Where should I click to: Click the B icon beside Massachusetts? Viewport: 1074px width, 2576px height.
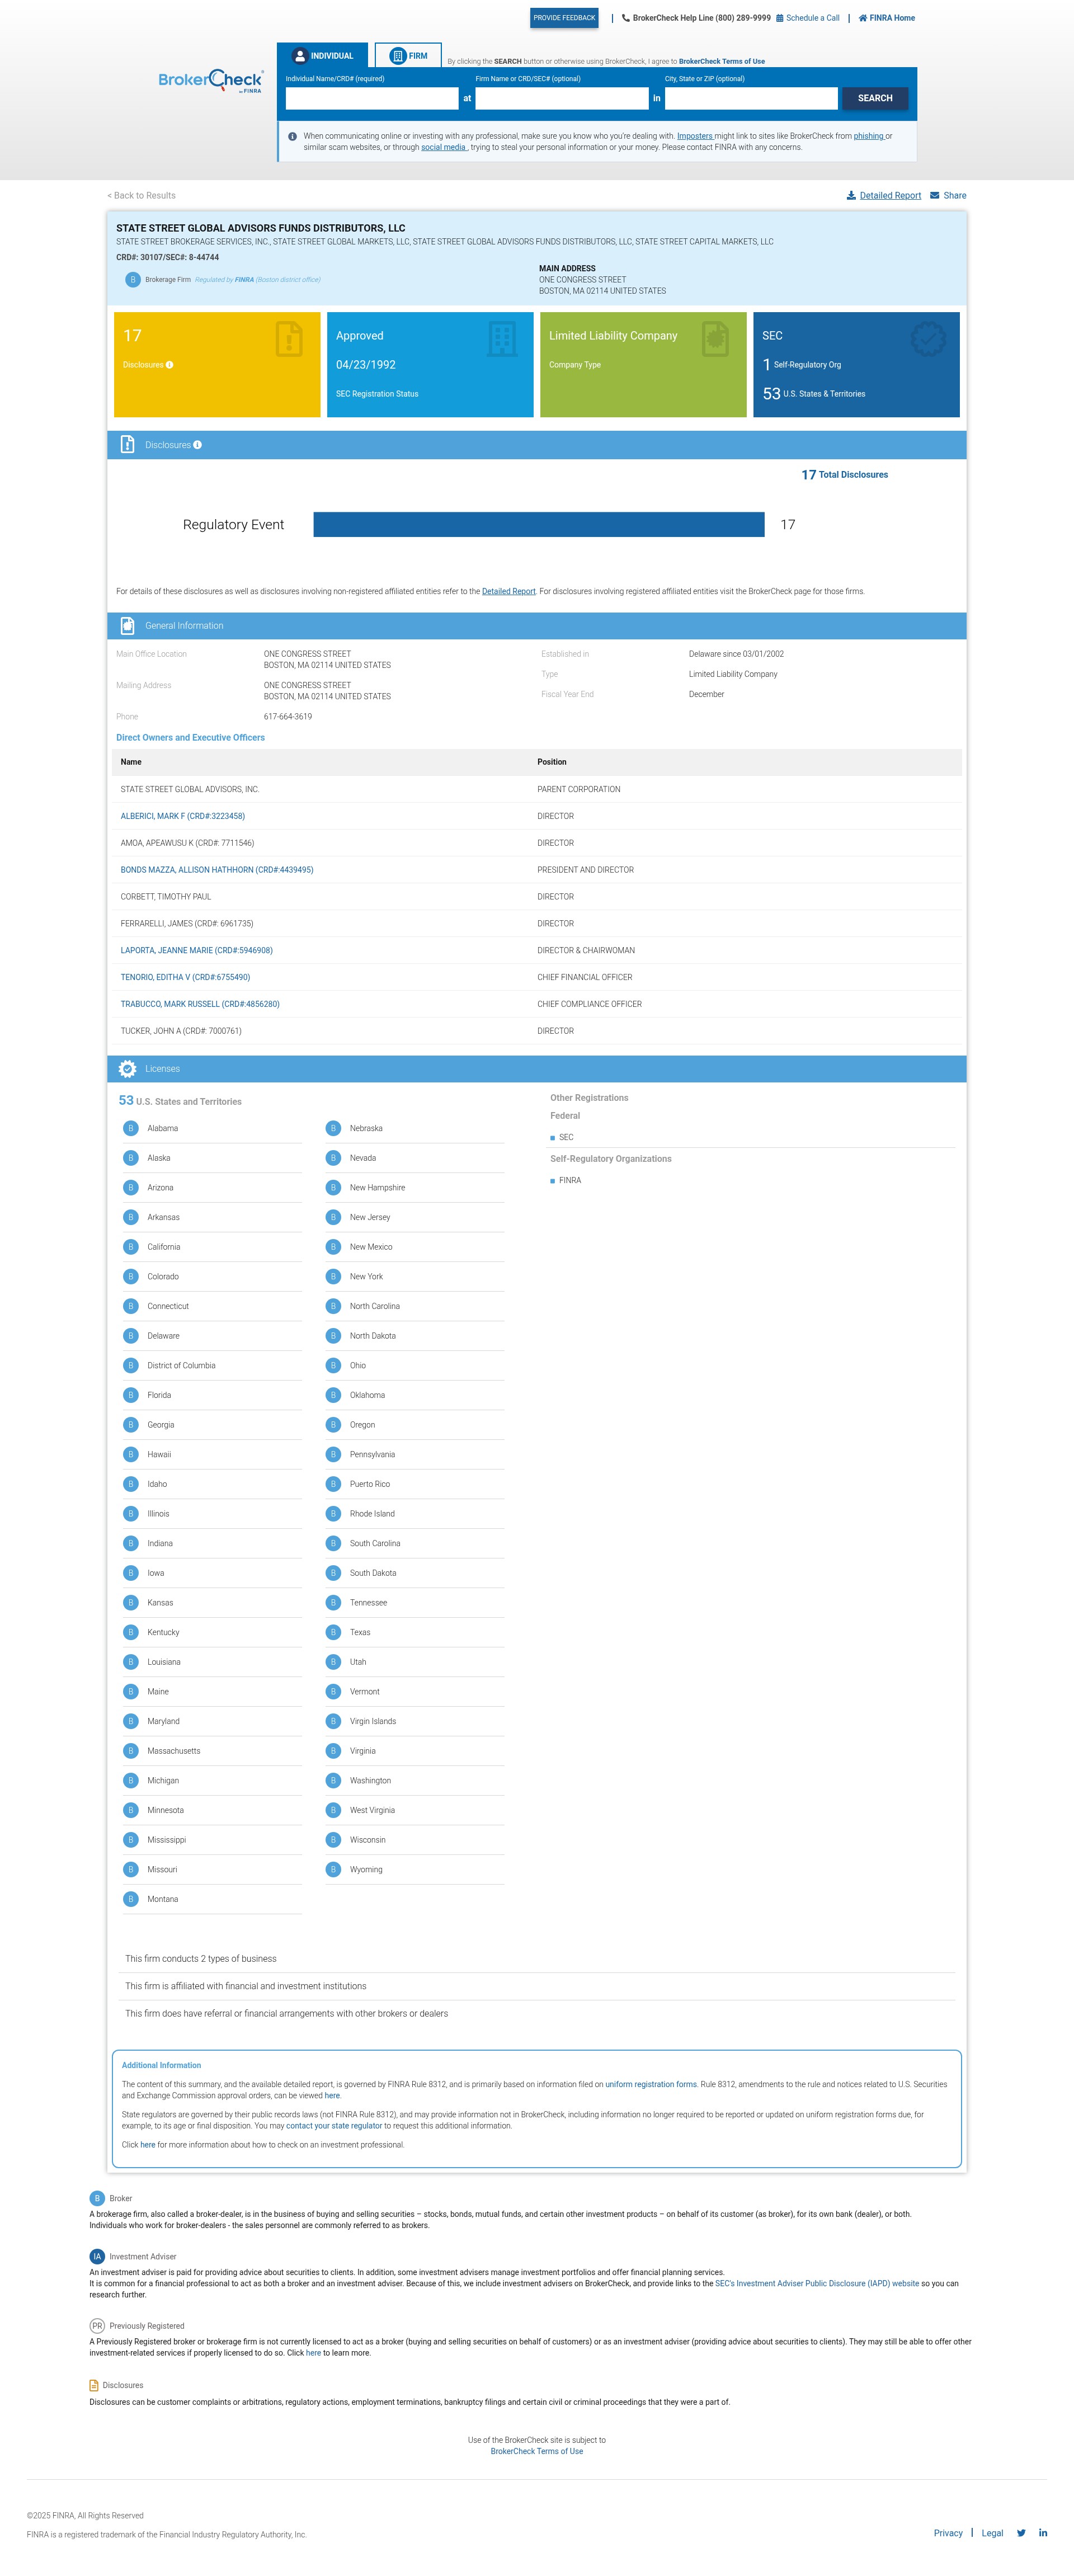coord(130,1751)
